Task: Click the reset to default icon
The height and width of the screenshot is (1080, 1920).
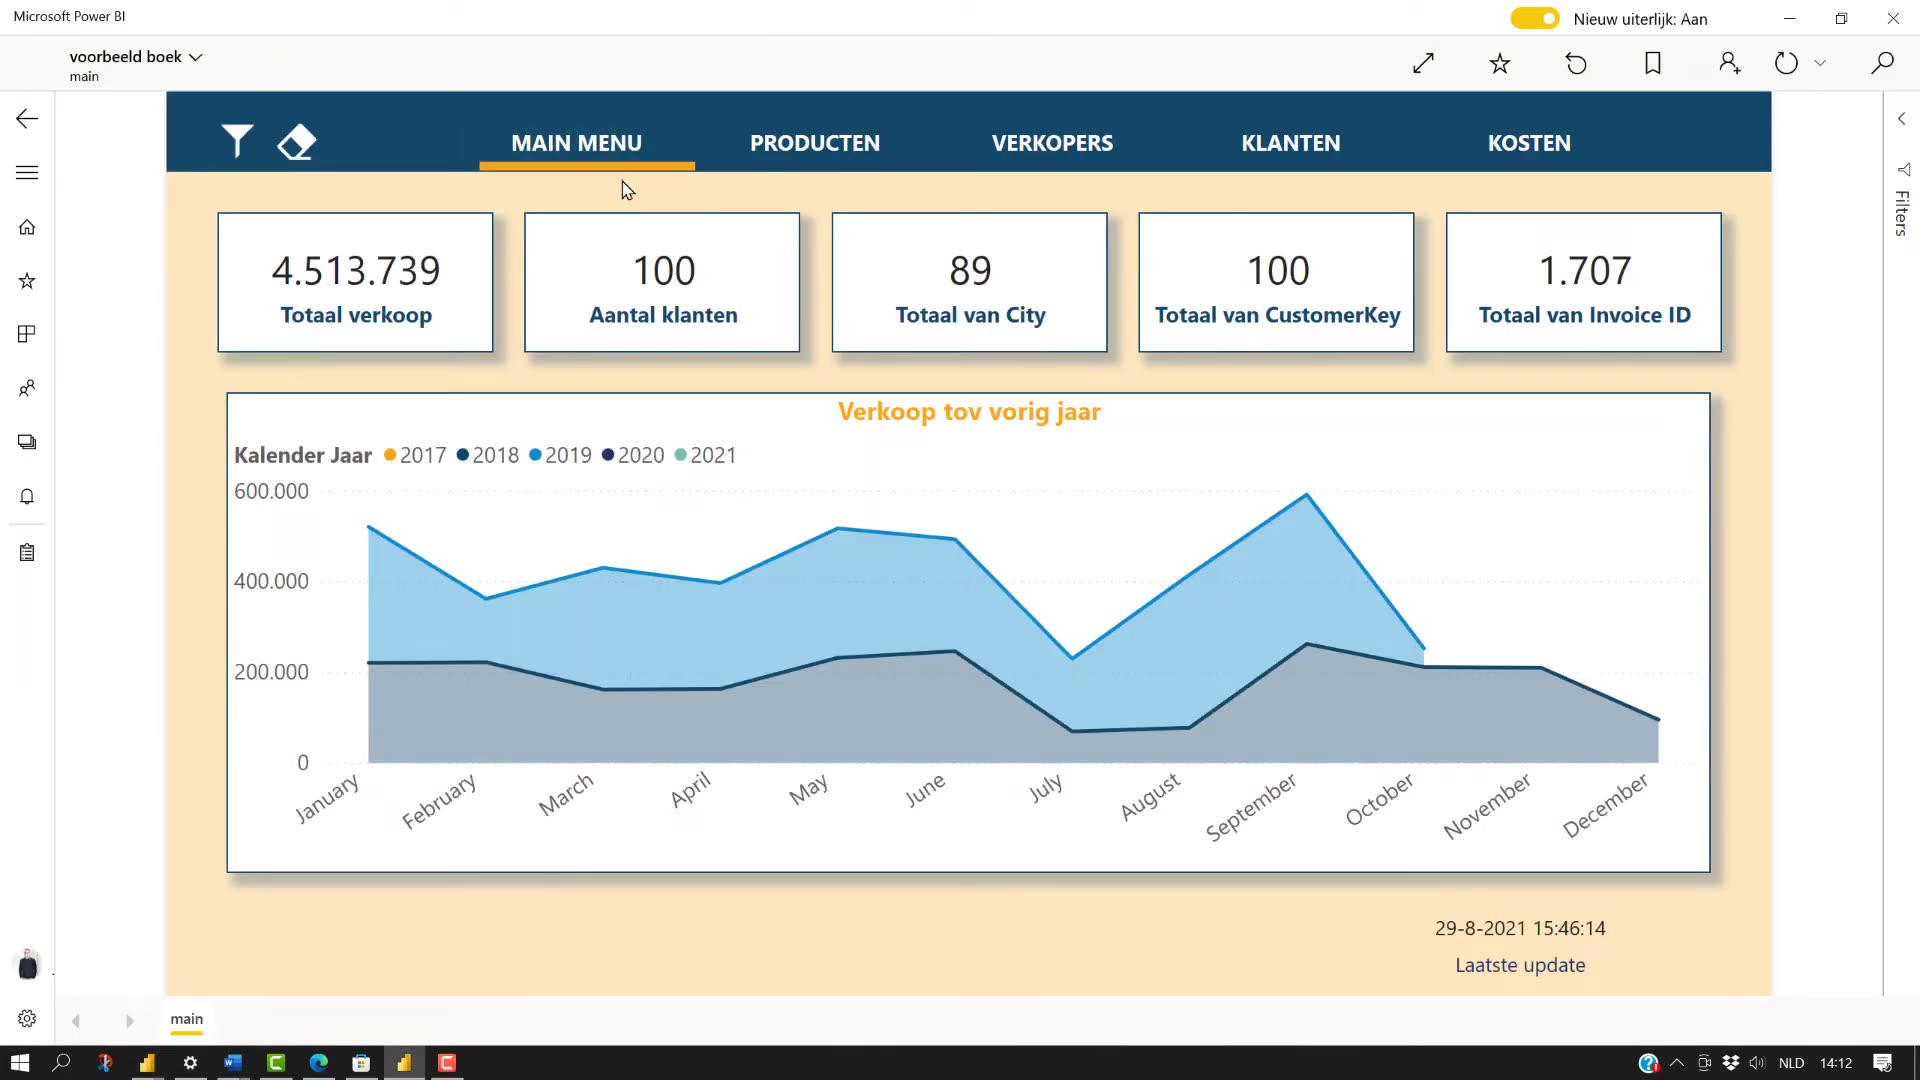Action: click(1576, 63)
